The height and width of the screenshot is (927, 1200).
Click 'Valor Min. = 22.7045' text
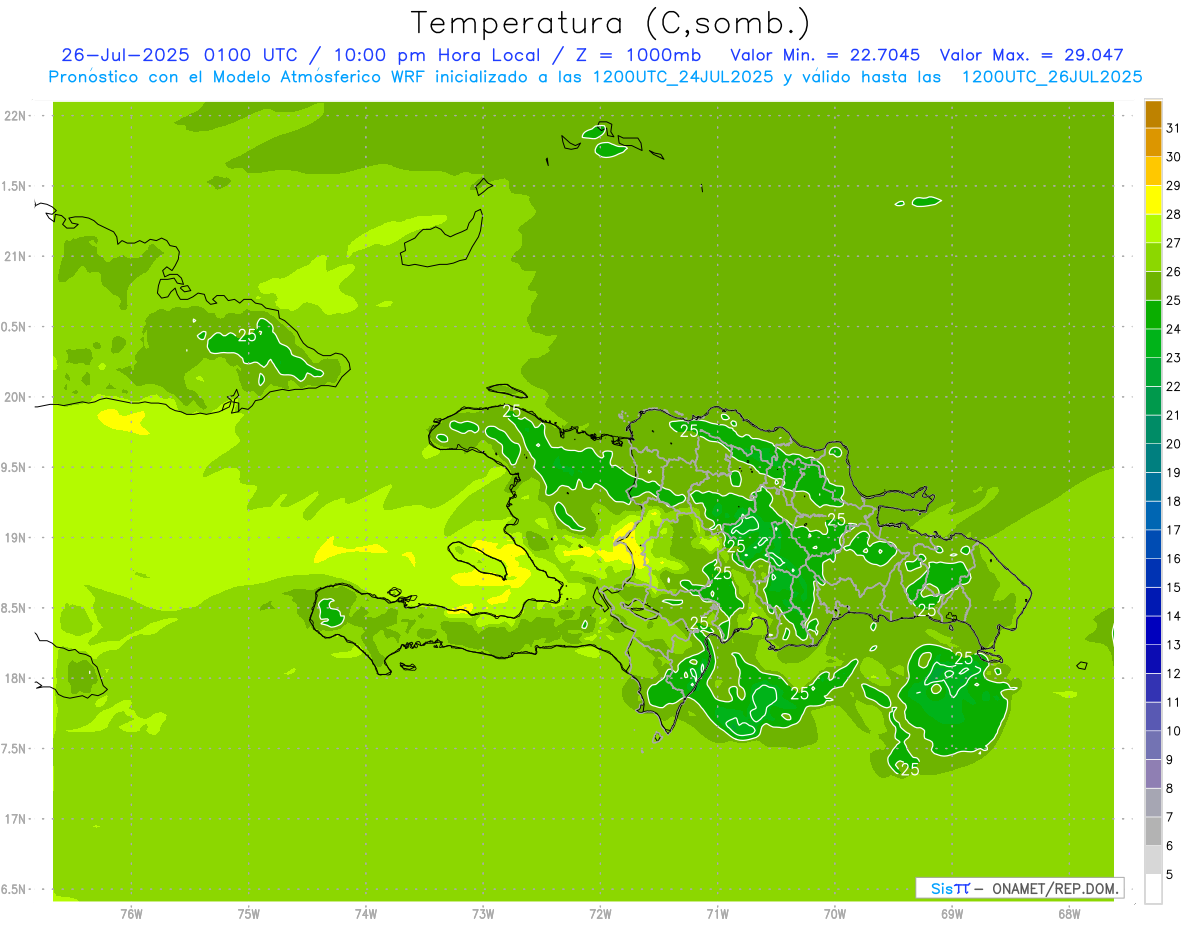pyautogui.click(x=825, y=55)
